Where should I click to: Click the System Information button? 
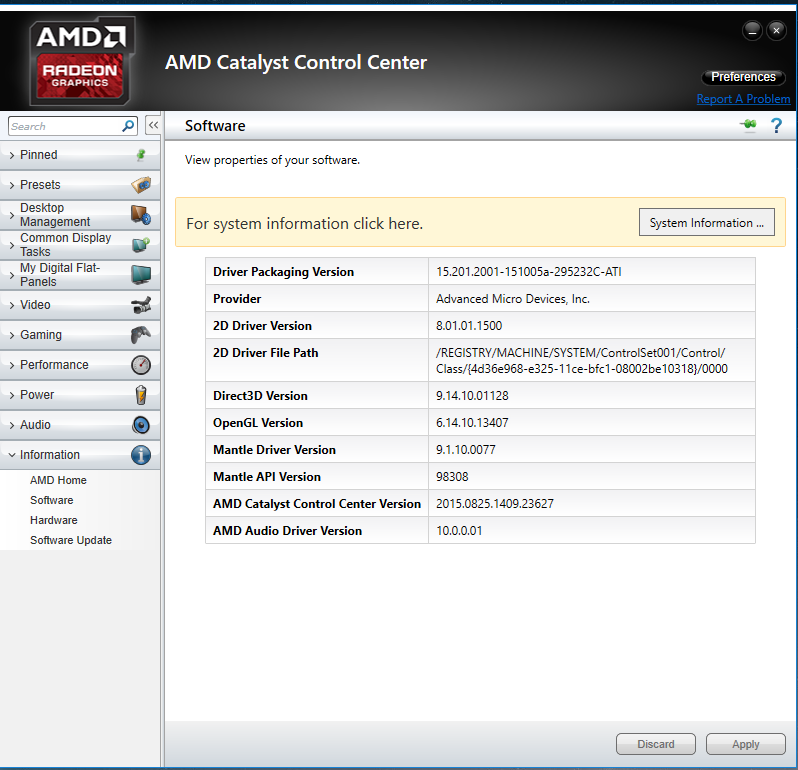pos(706,223)
